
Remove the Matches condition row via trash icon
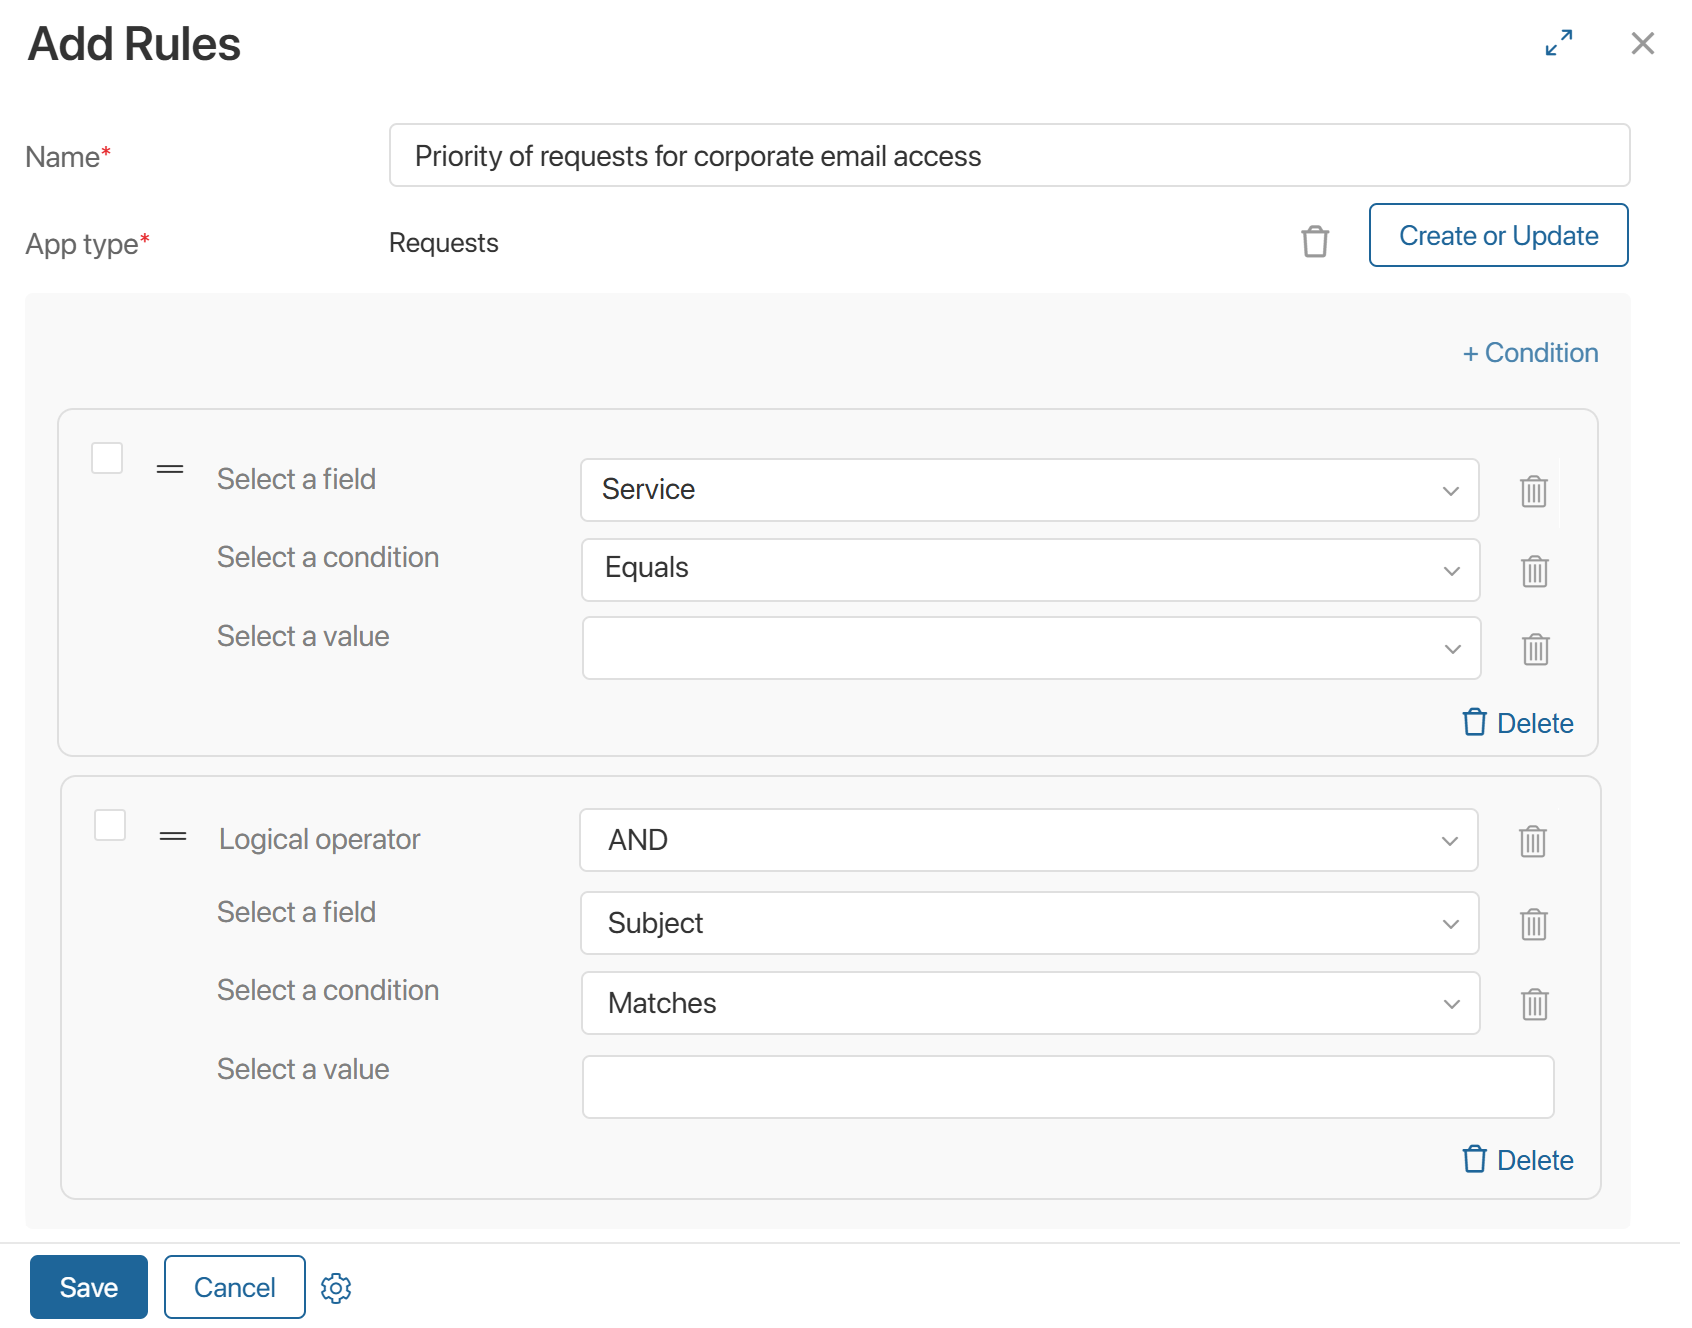click(1534, 1004)
